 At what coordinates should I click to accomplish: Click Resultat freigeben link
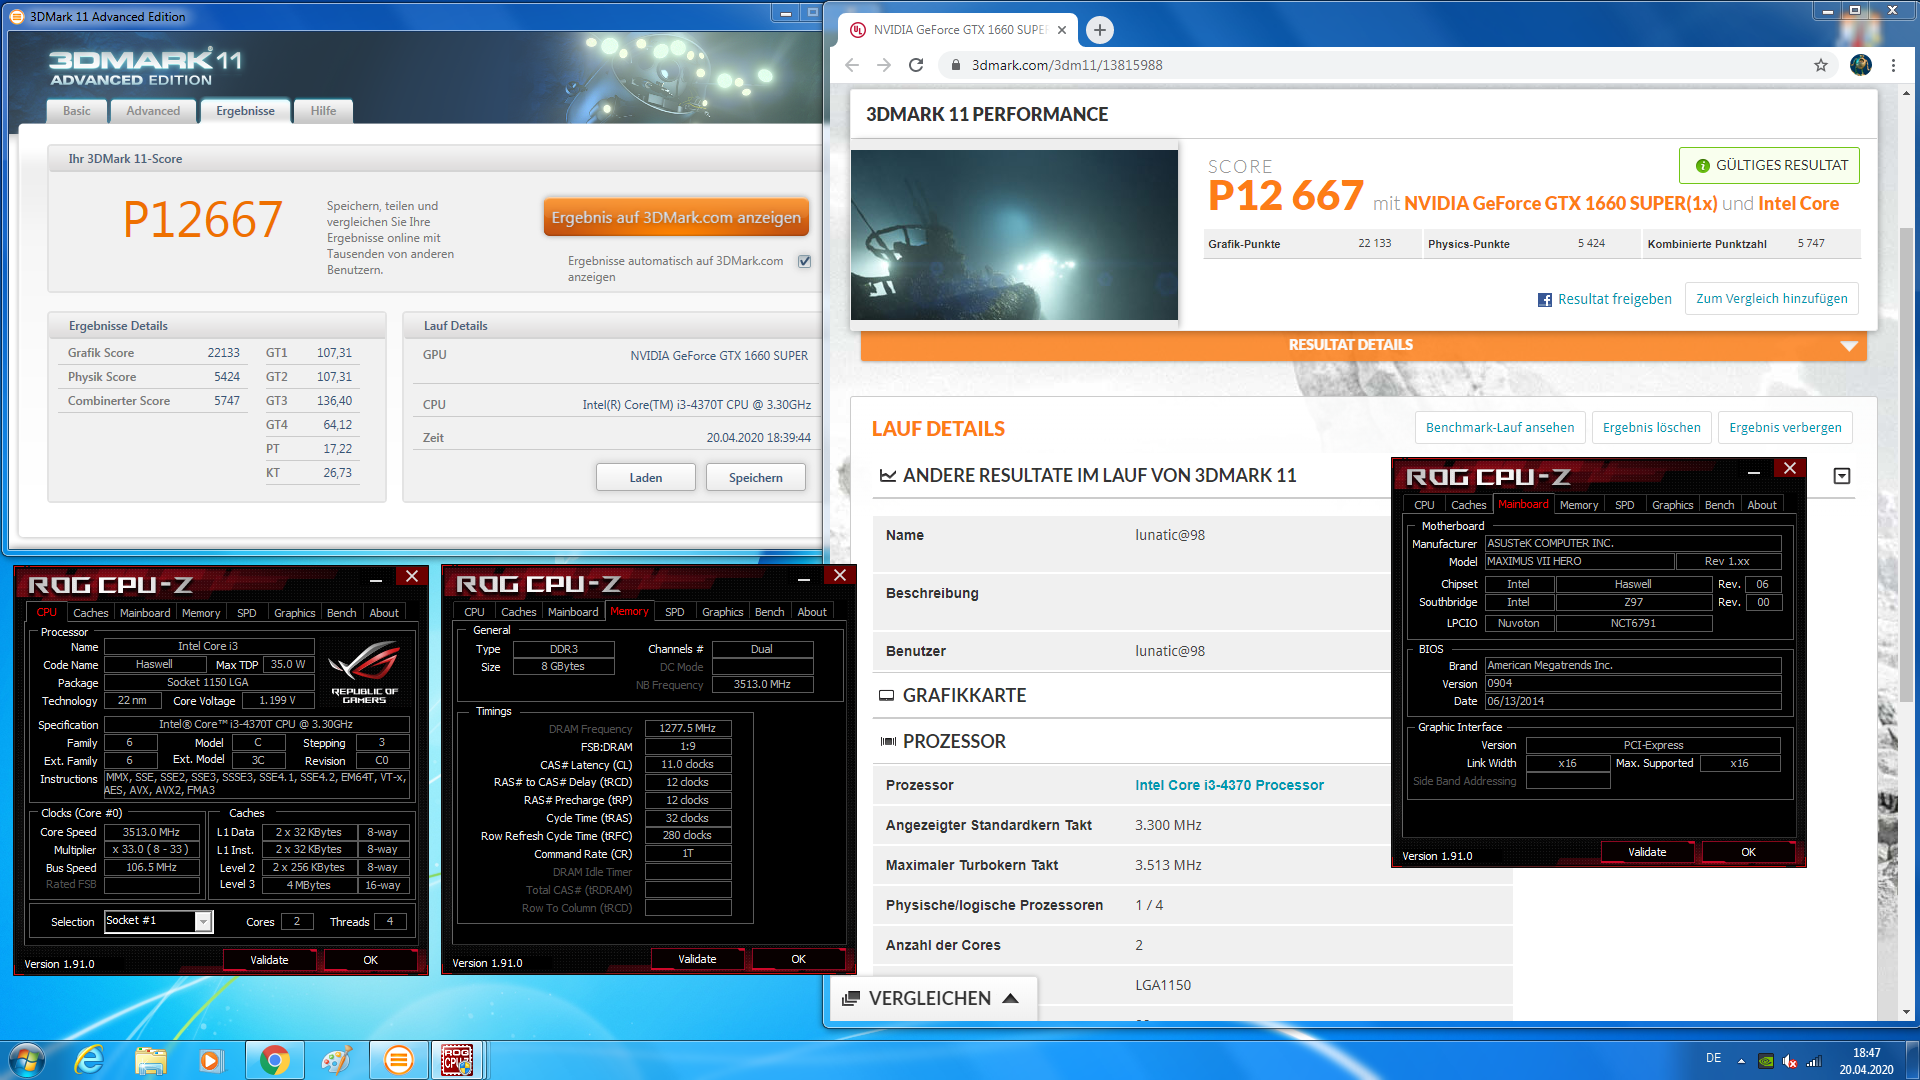pos(1614,300)
